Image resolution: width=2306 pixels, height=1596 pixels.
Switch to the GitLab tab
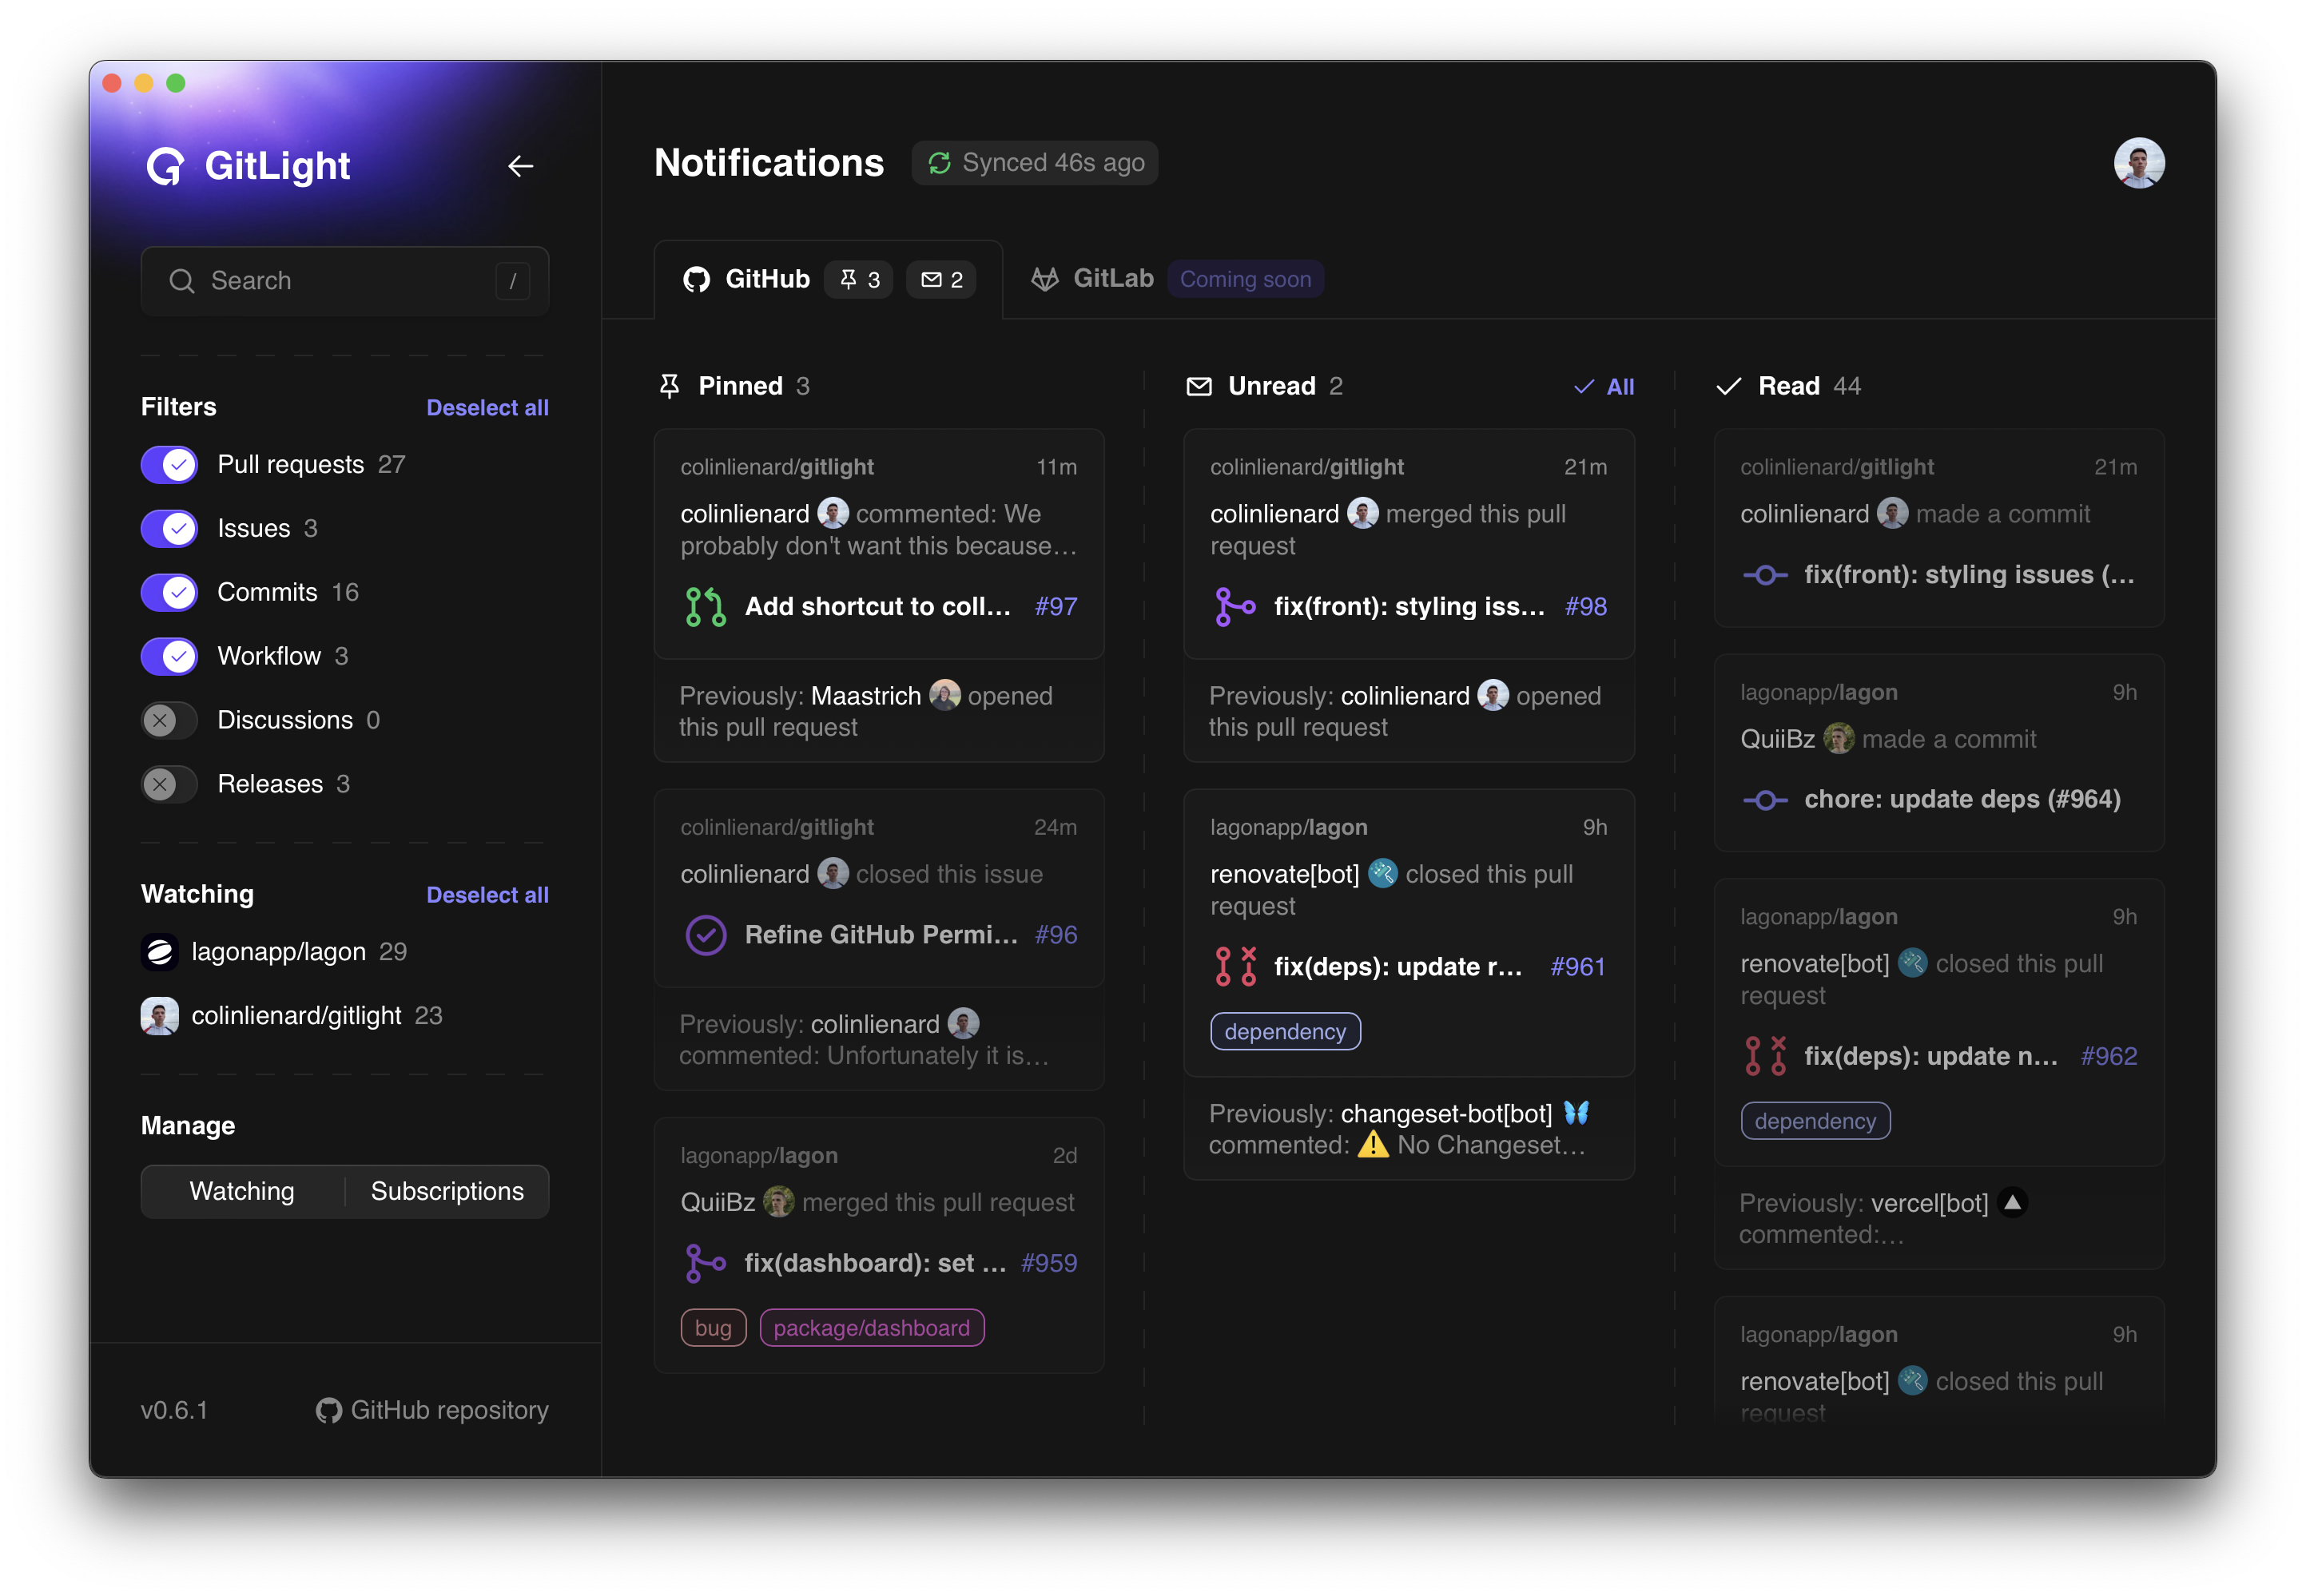click(1112, 279)
